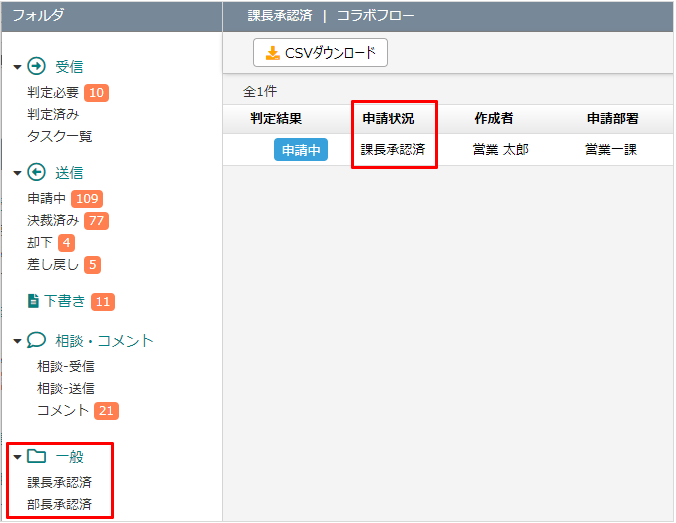Click the 課長承認済 cell in the row

pyautogui.click(x=393, y=150)
